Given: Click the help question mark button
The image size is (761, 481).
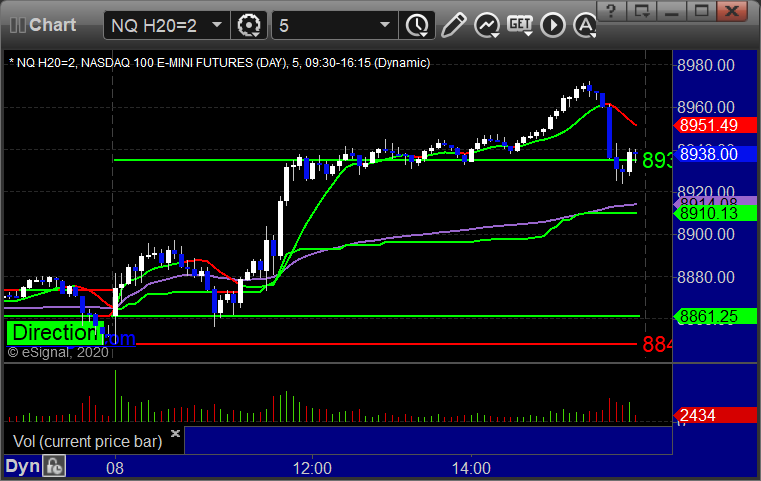Looking at the screenshot, I should [612, 11].
